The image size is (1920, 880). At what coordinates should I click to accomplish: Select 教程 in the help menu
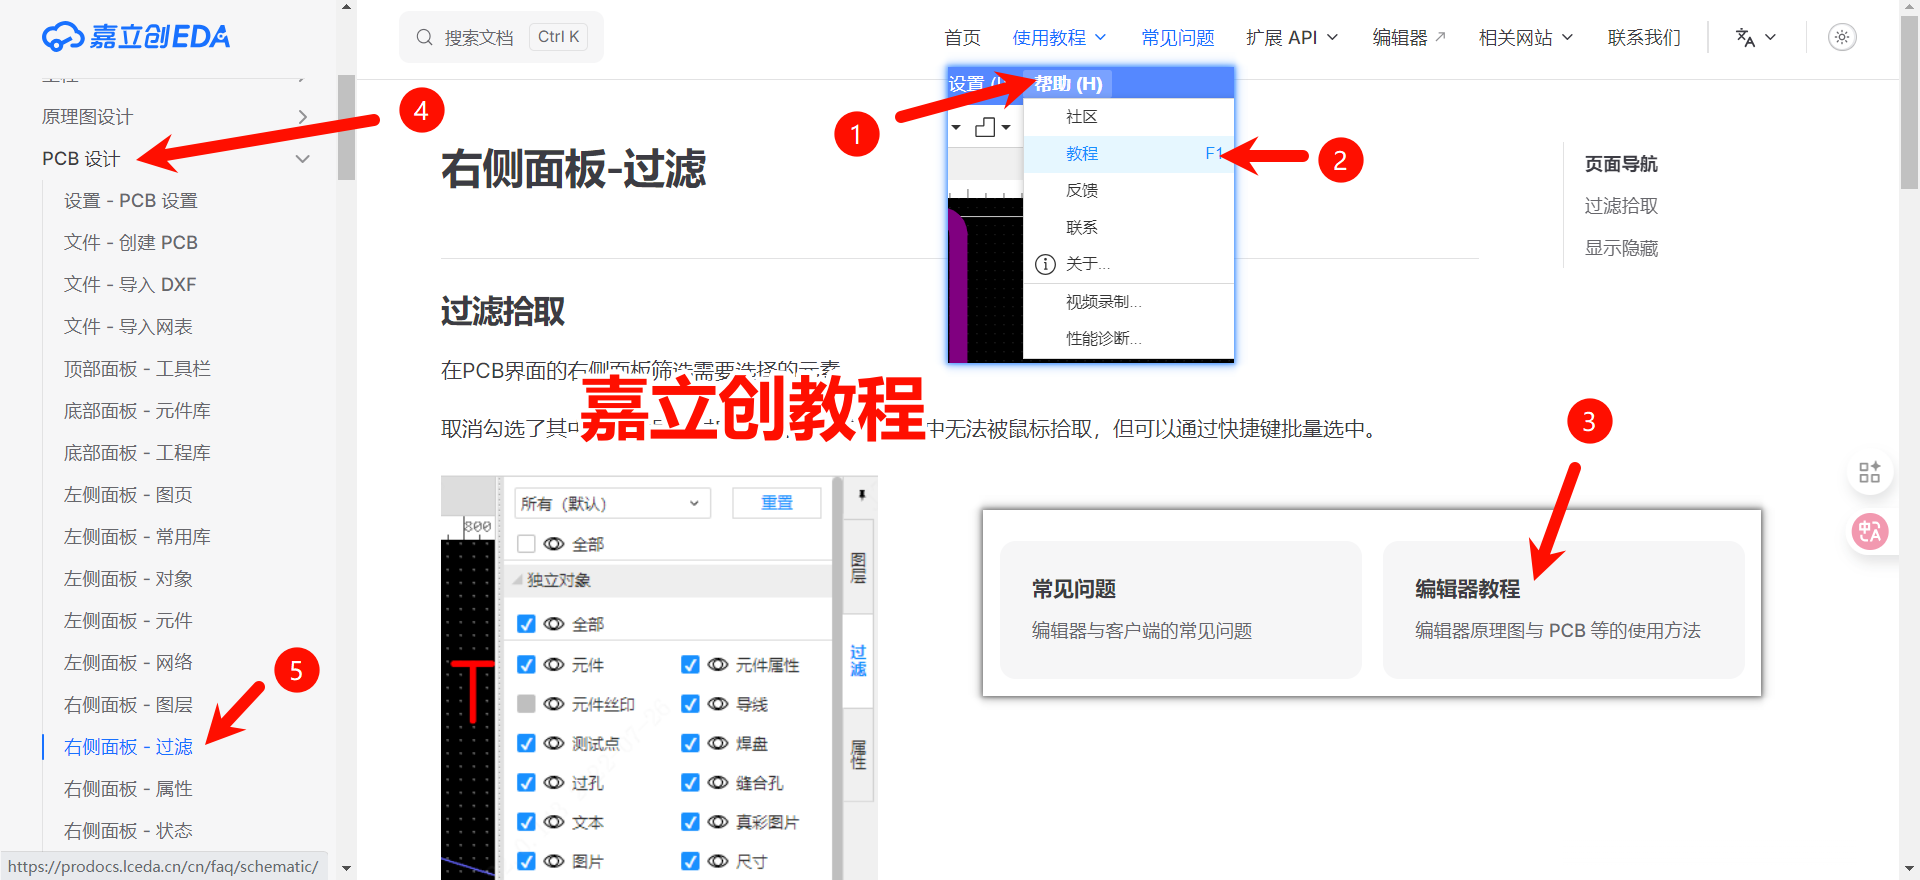click(x=1128, y=153)
